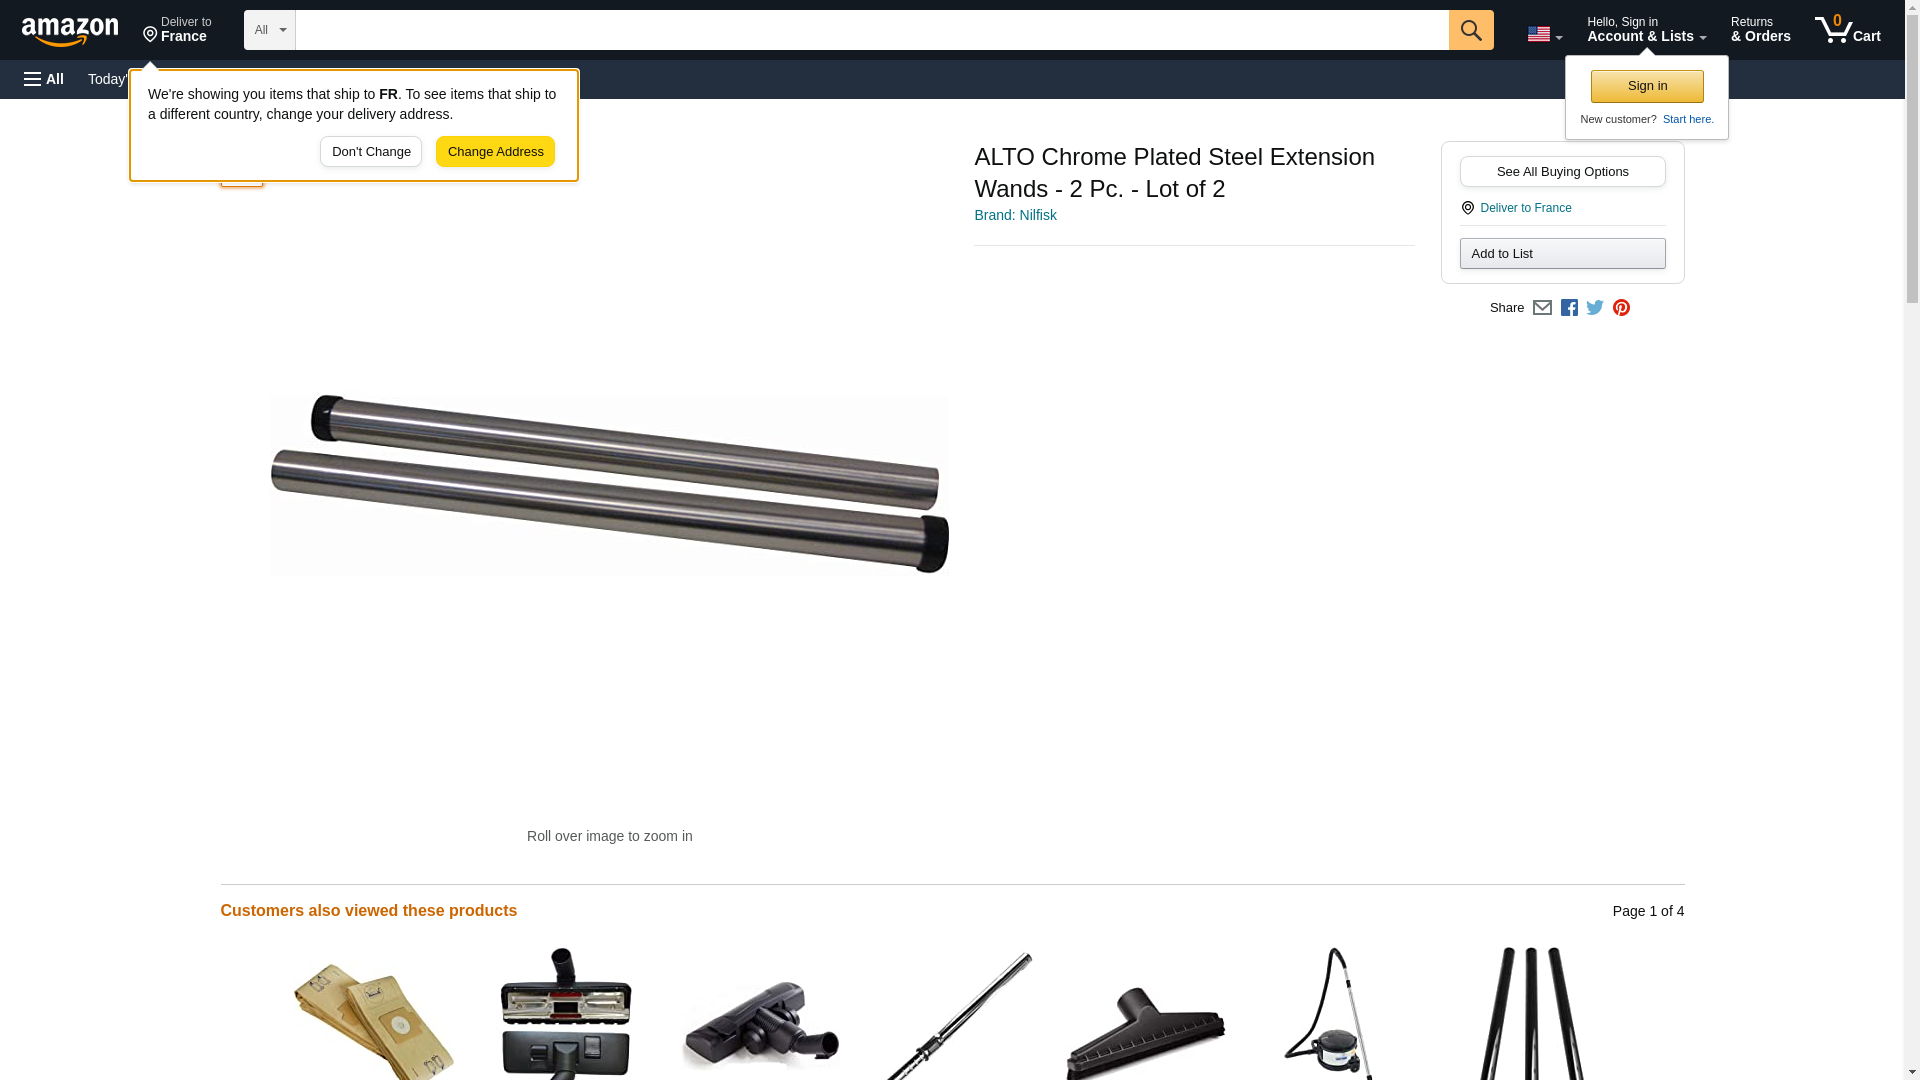
Task: Share product via email icon
Action: click(1542, 308)
